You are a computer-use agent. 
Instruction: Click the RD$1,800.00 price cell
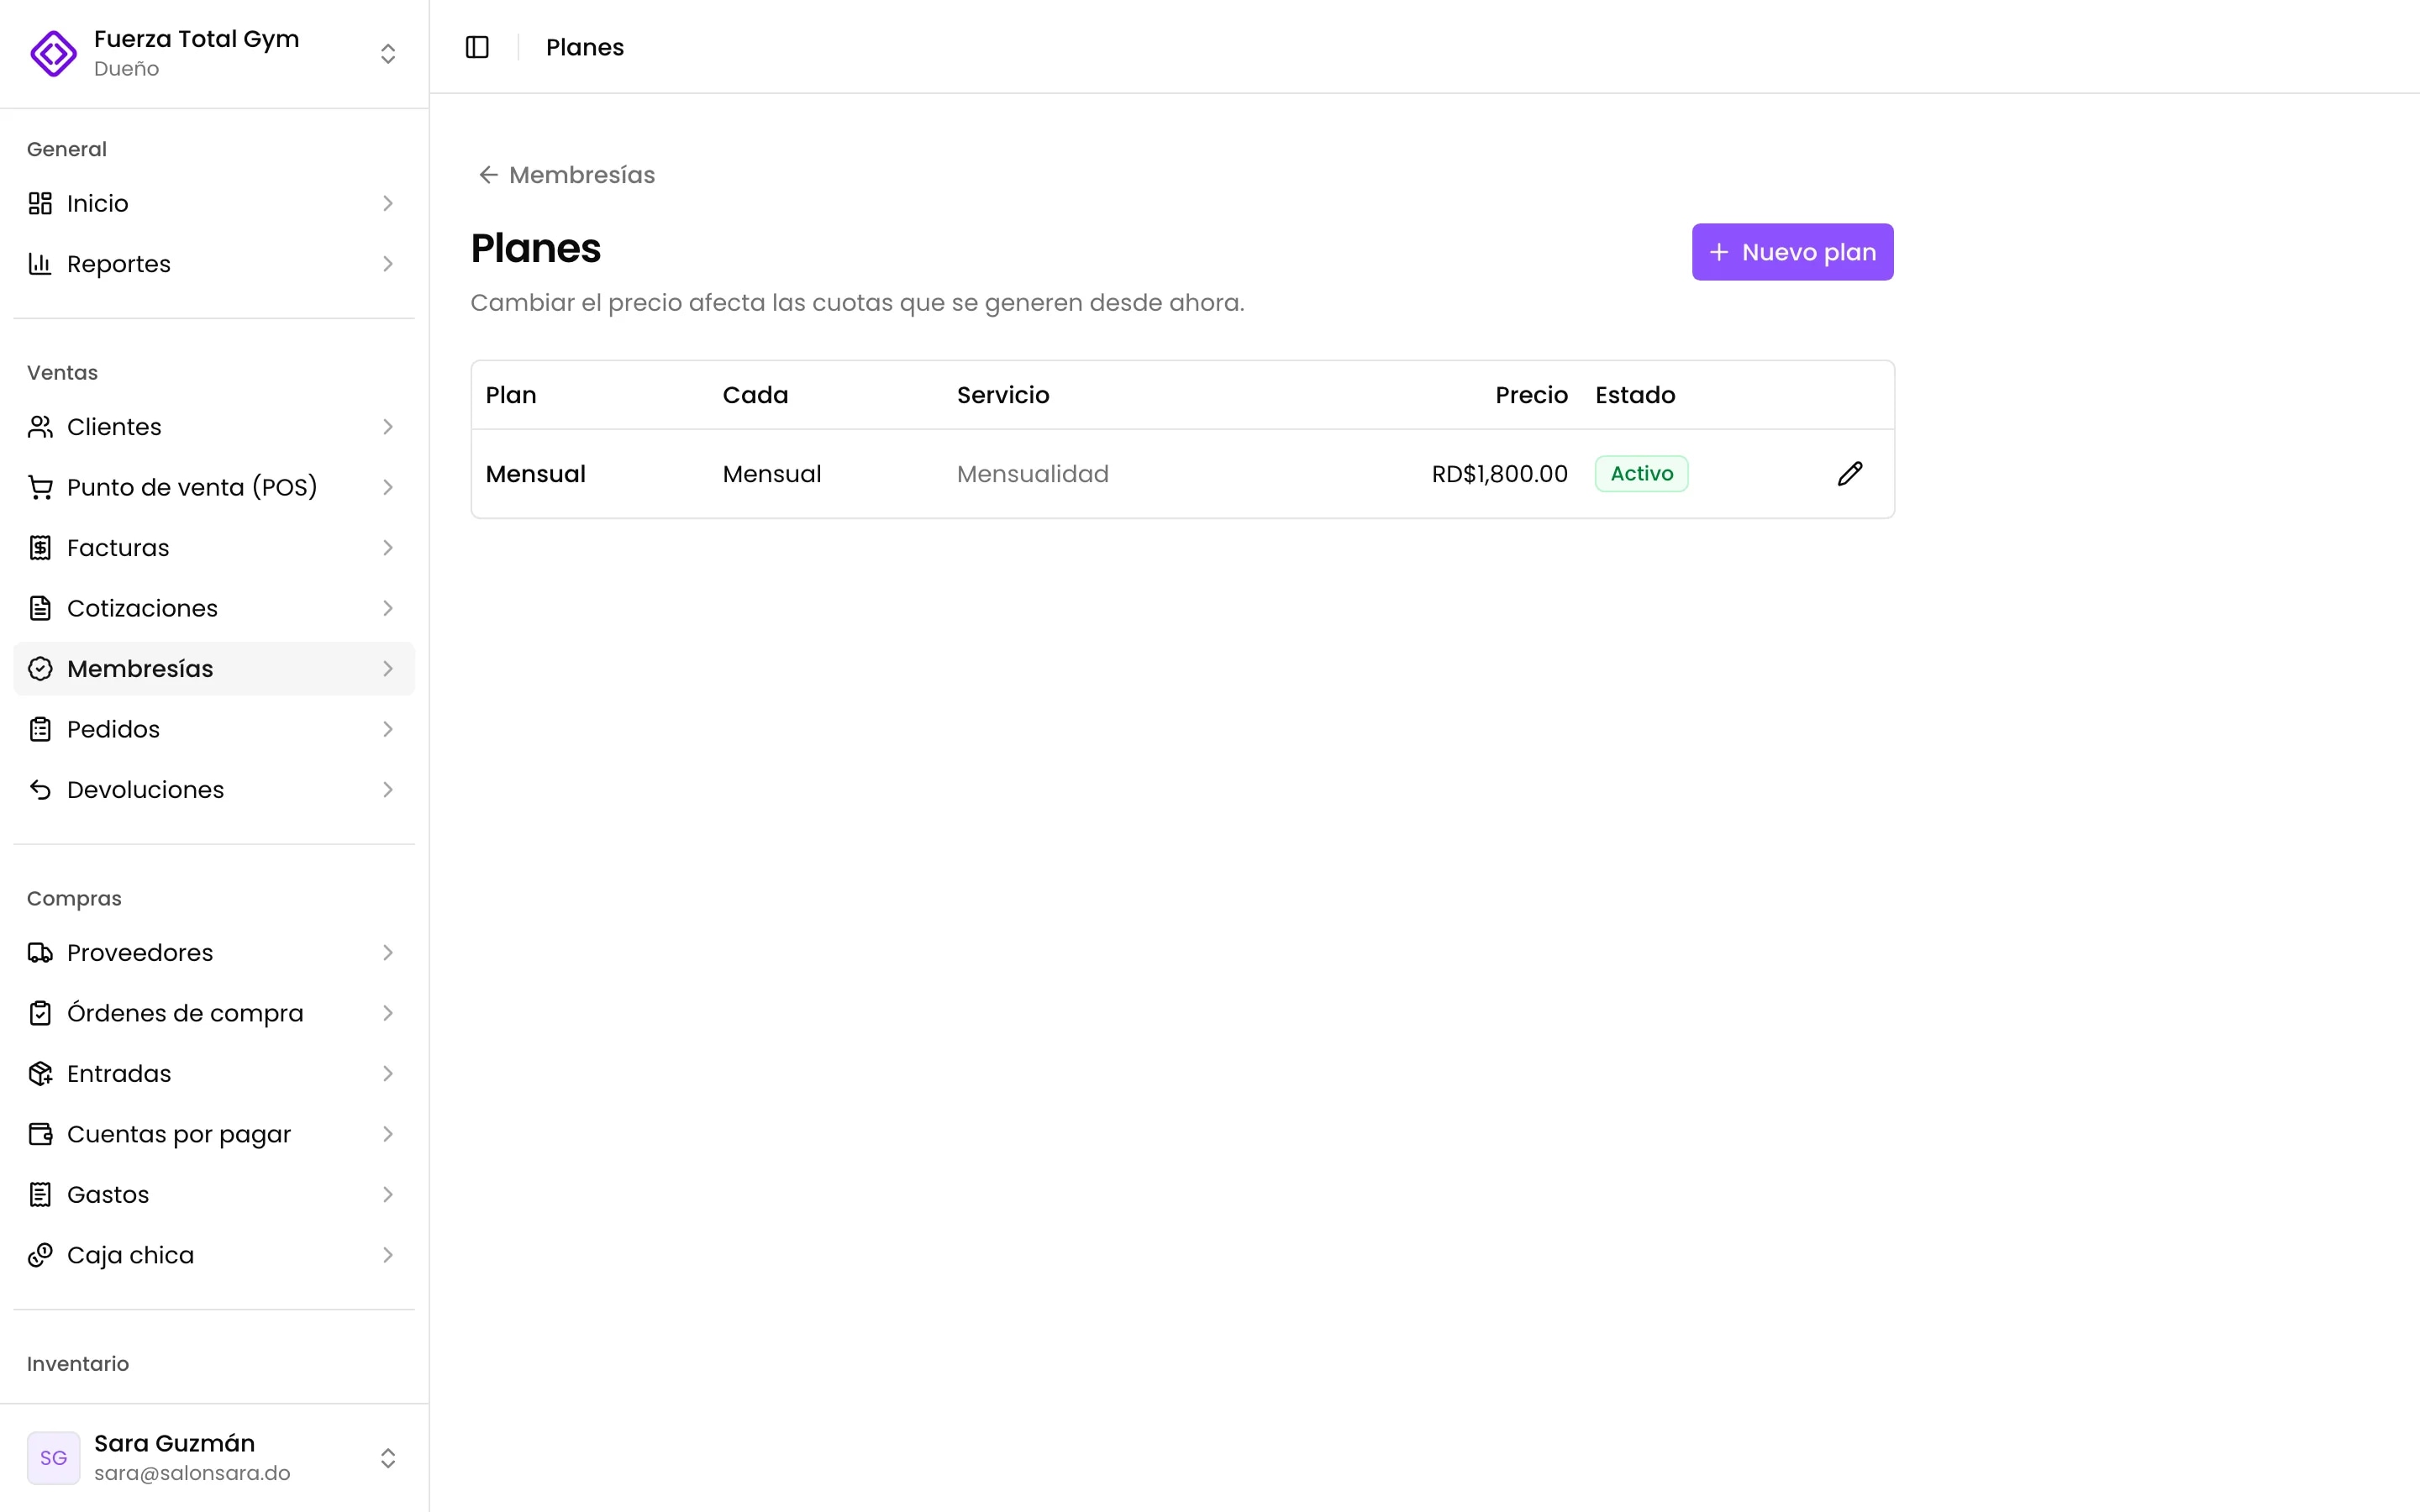pos(1499,474)
